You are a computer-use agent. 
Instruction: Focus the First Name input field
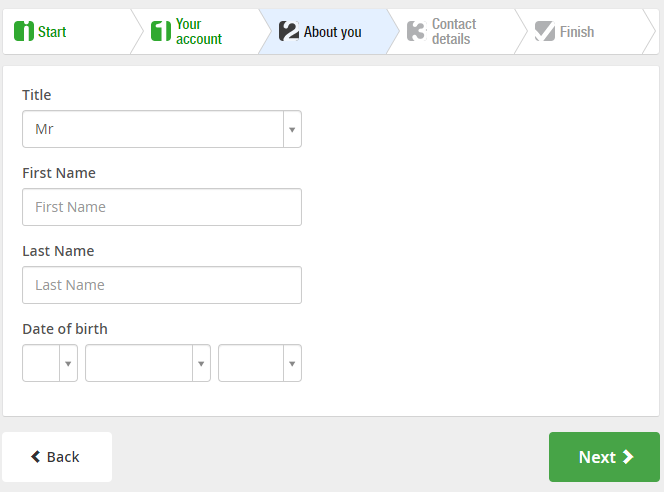point(162,207)
